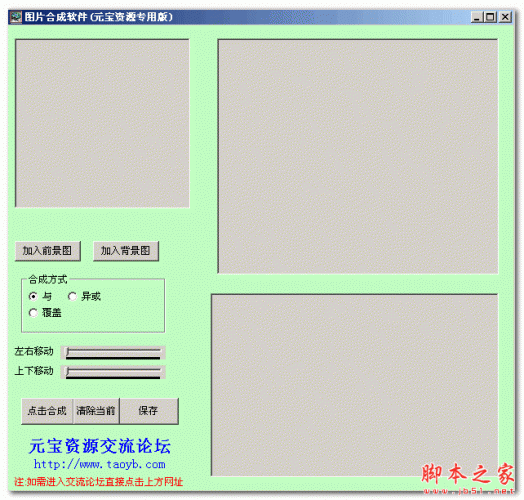The width and height of the screenshot is (524, 500).
Task: Click the bottom-right result preview panel
Action: click(354, 385)
